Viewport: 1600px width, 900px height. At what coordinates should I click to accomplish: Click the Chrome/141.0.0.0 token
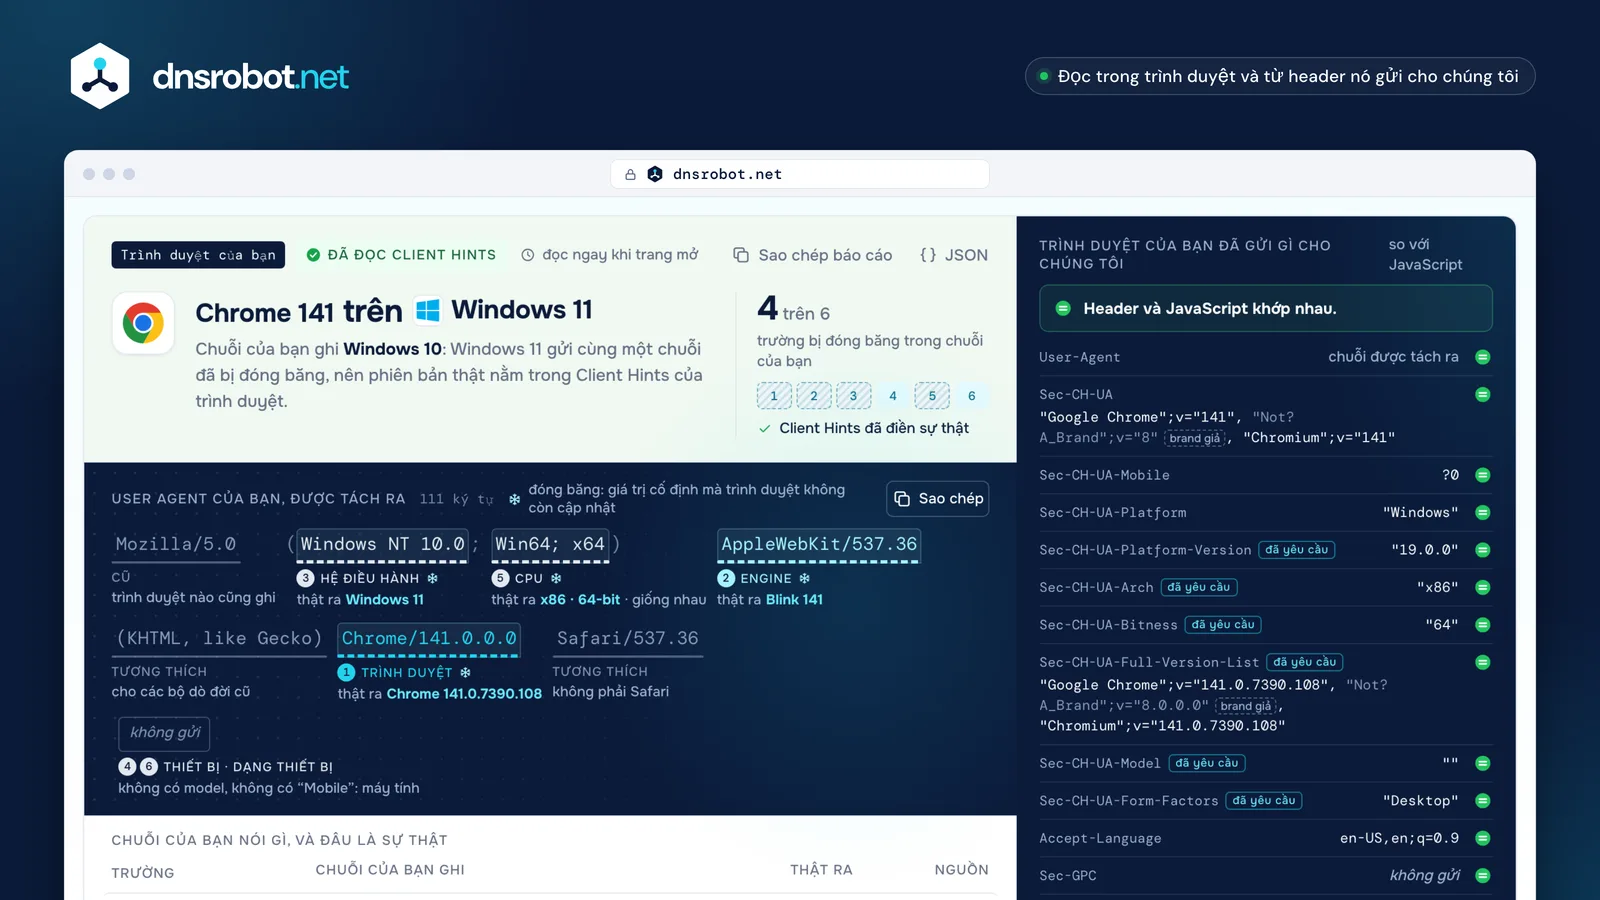coord(429,638)
